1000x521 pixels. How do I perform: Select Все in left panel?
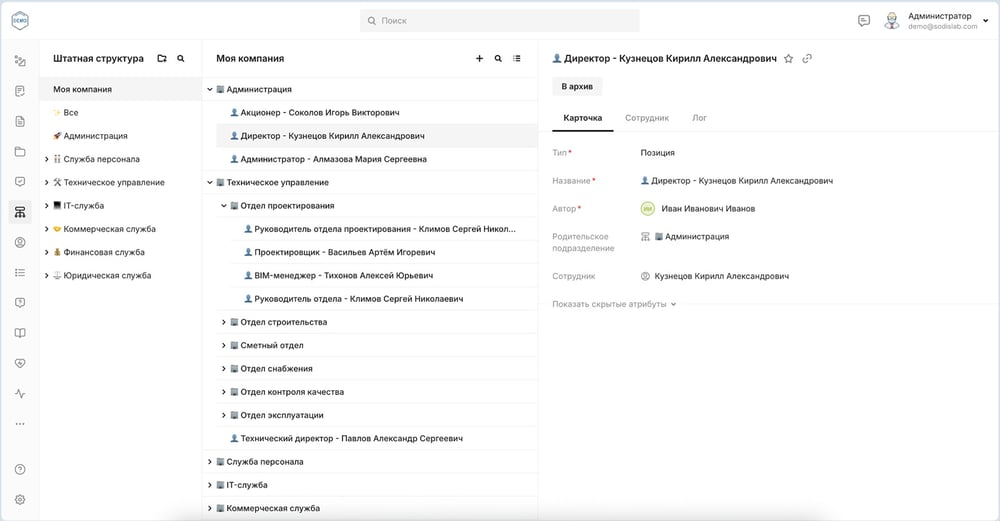click(x=121, y=112)
